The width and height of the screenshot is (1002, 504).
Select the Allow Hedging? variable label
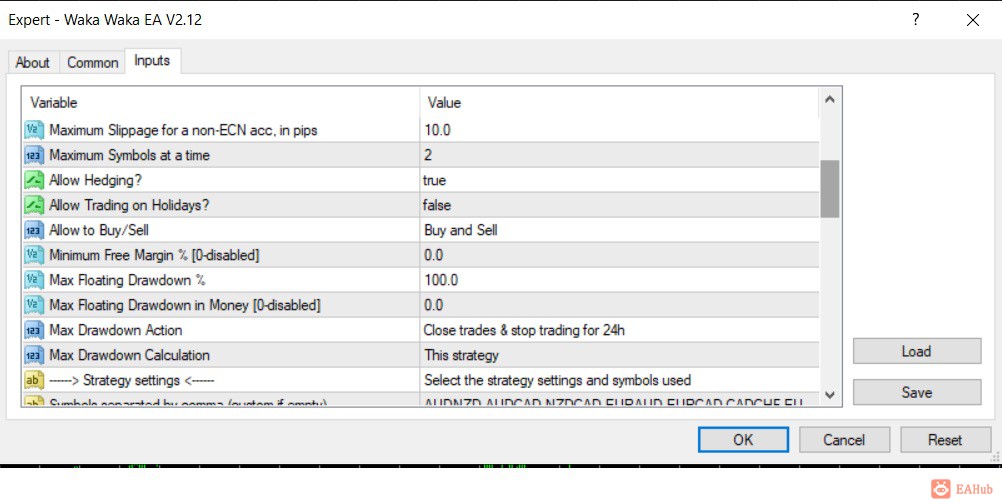tap(96, 180)
